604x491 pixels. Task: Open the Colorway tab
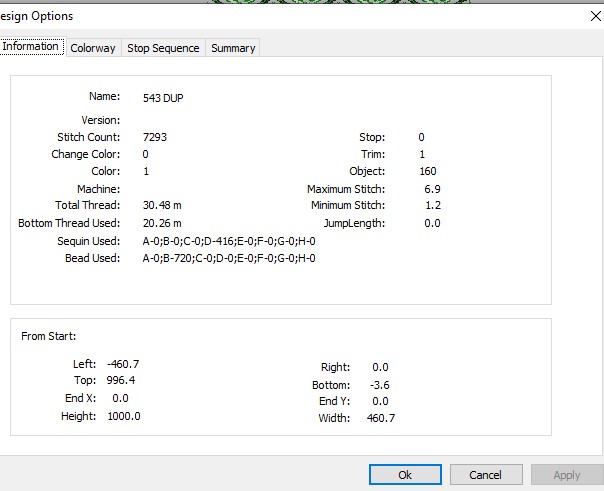(x=93, y=48)
